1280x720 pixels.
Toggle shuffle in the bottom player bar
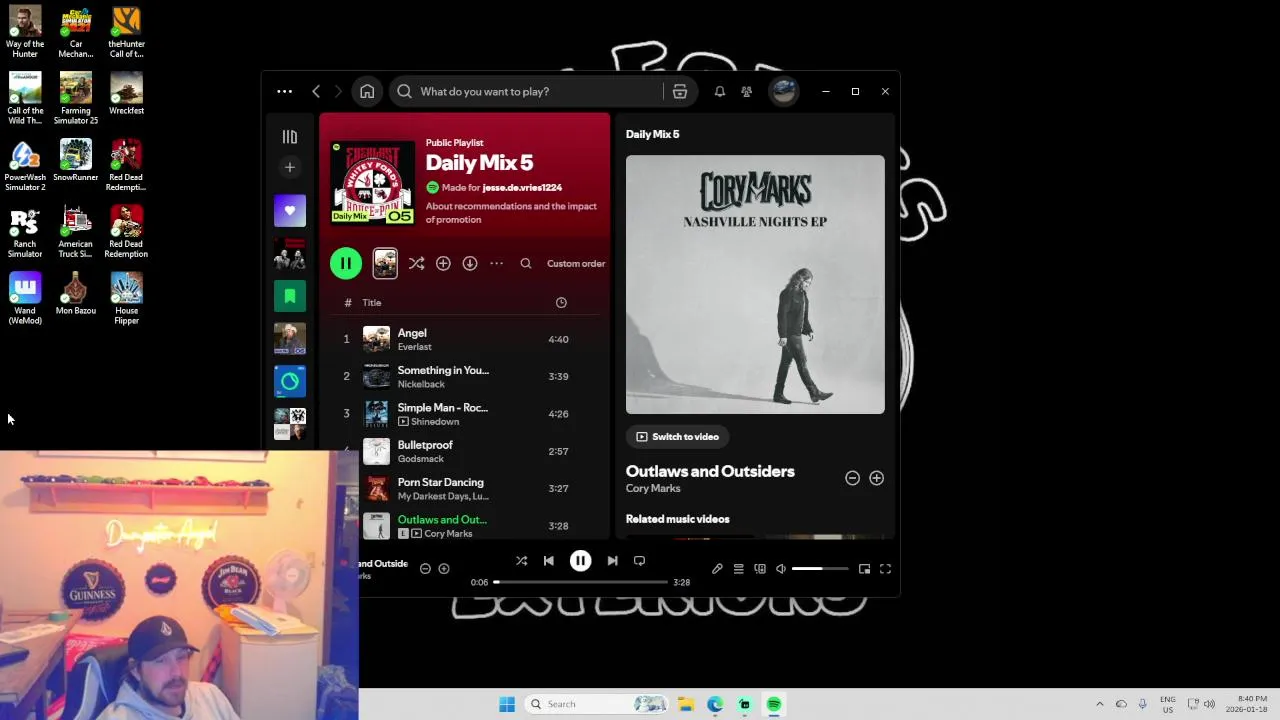point(521,561)
